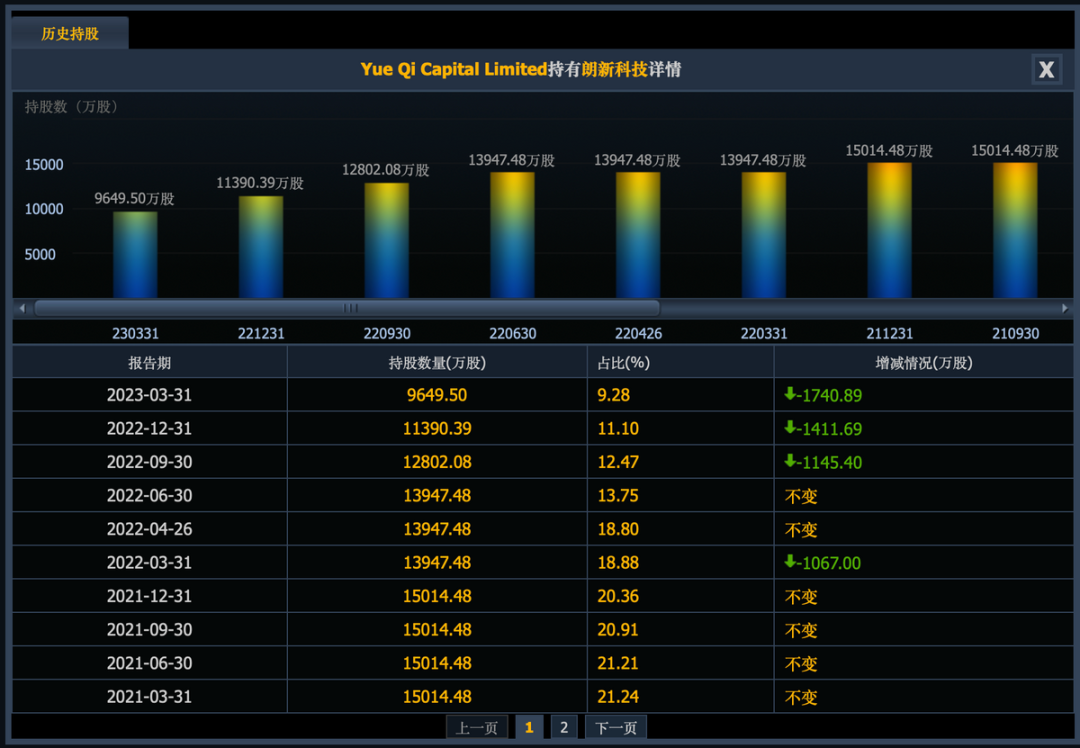Click the green down arrow for 2022-09-30
Image resolution: width=1080 pixels, height=748 pixels.
coord(790,461)
